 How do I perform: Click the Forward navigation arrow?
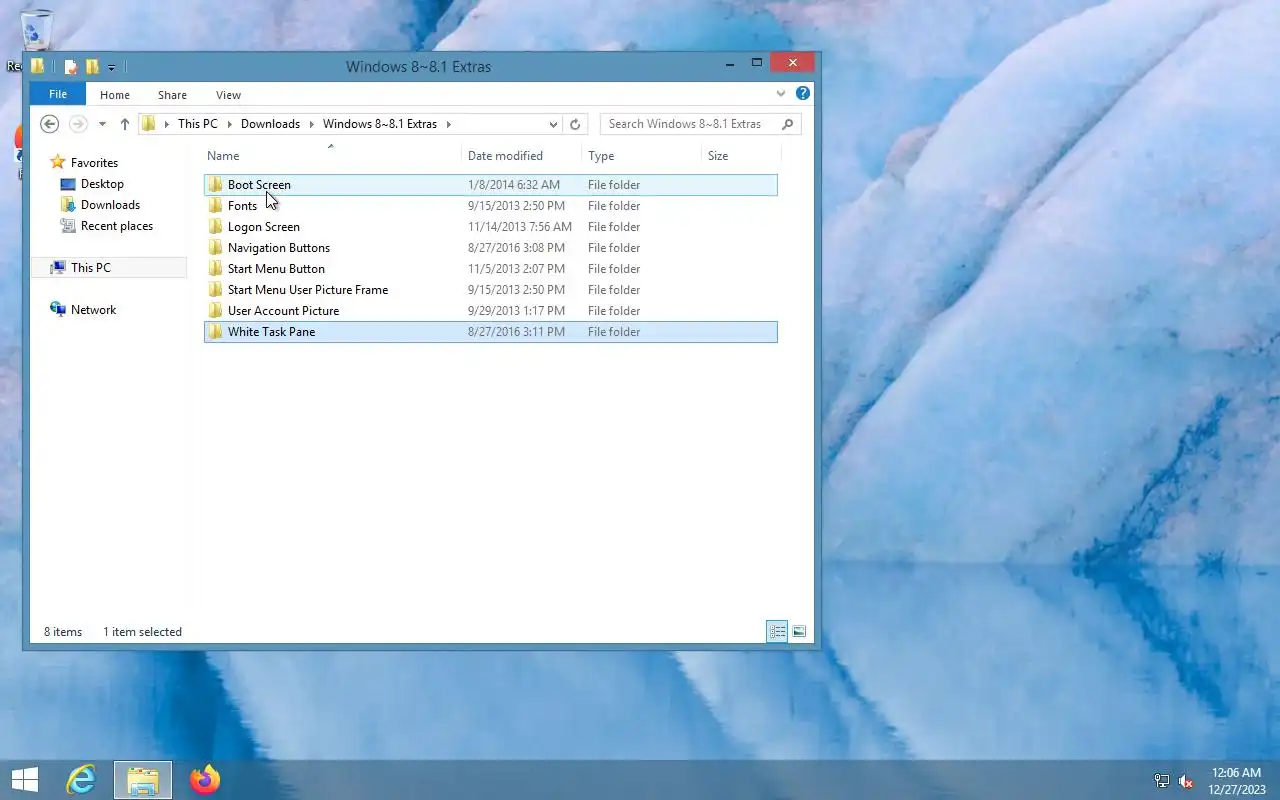click(78, 124)
